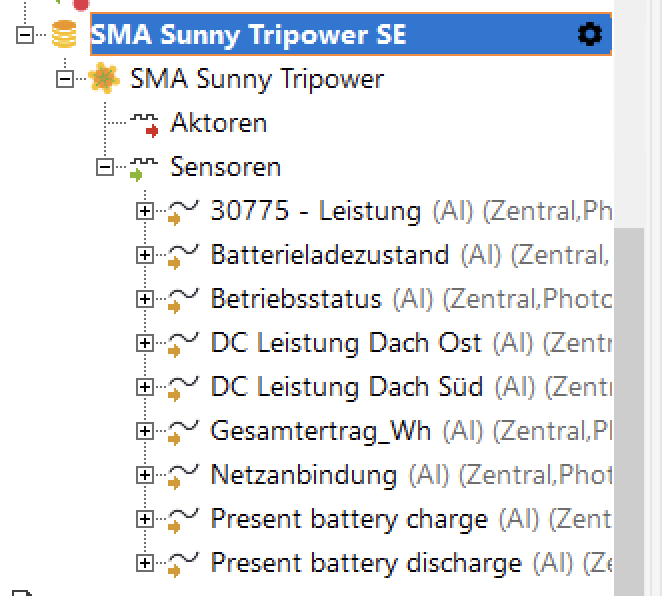Click the sun icon beside SMA Sunny Tripower
Viewport: 662px width, 596px height.
(104, 78)
